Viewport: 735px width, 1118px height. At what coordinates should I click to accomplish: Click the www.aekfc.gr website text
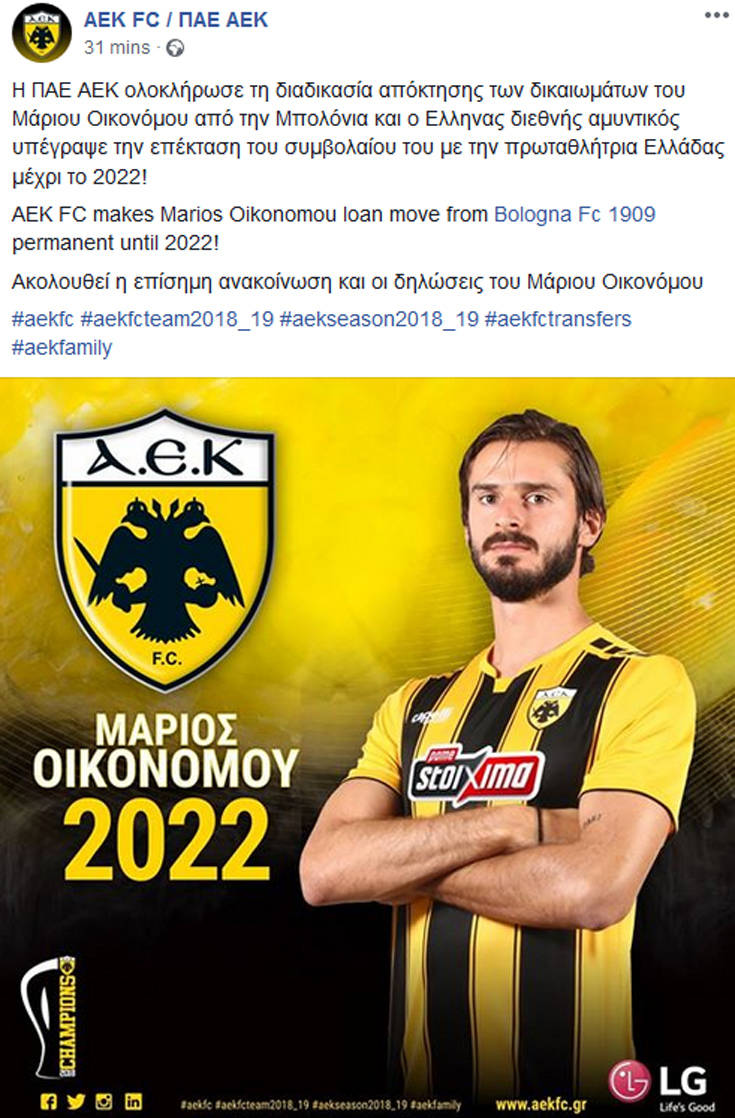[x=541, y=1104]
